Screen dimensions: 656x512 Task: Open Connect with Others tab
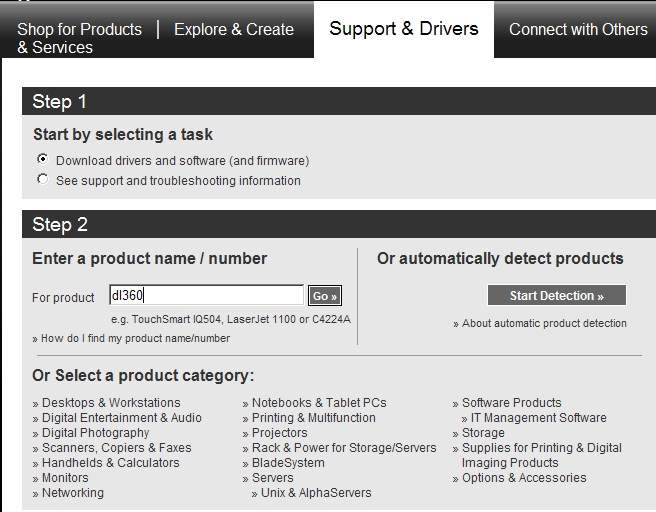click(x=578, y=29)
